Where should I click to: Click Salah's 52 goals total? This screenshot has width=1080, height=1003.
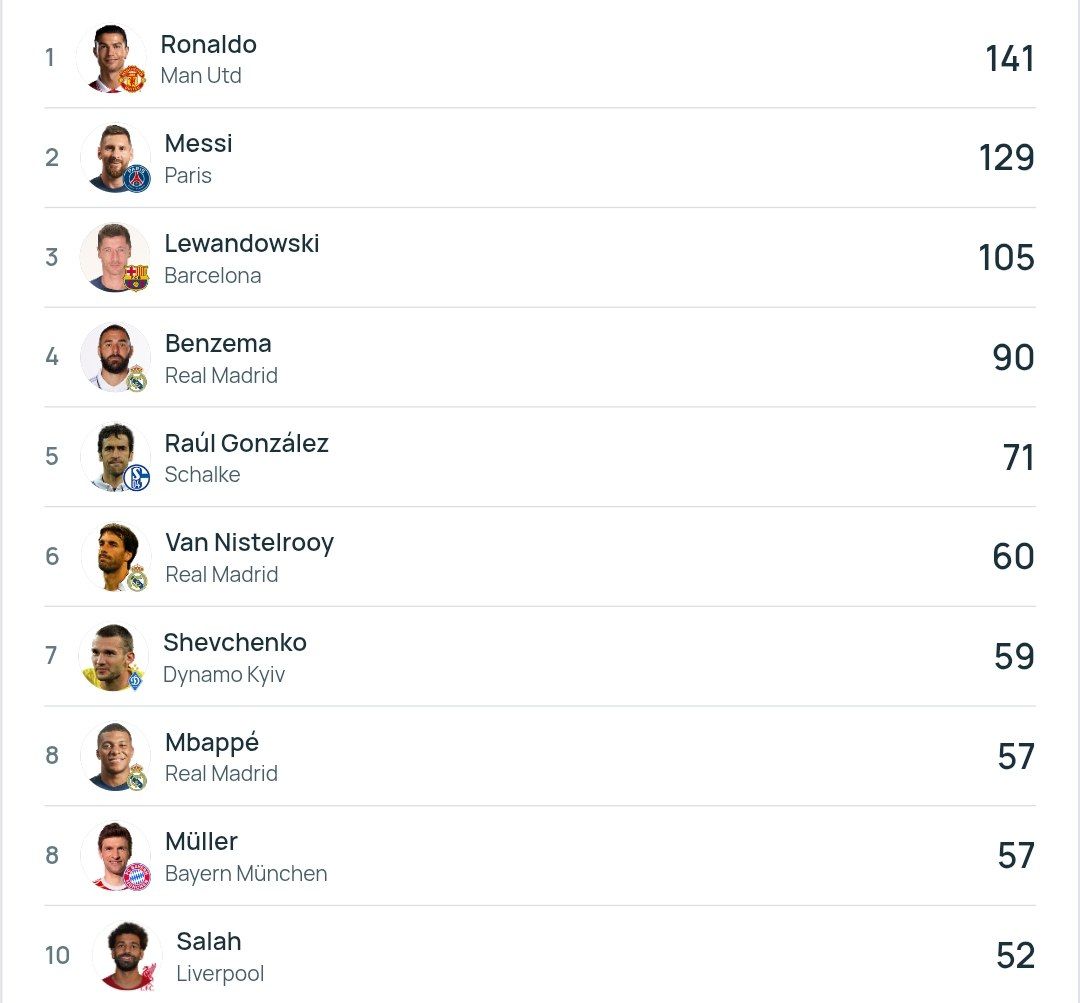point(1014,956)
